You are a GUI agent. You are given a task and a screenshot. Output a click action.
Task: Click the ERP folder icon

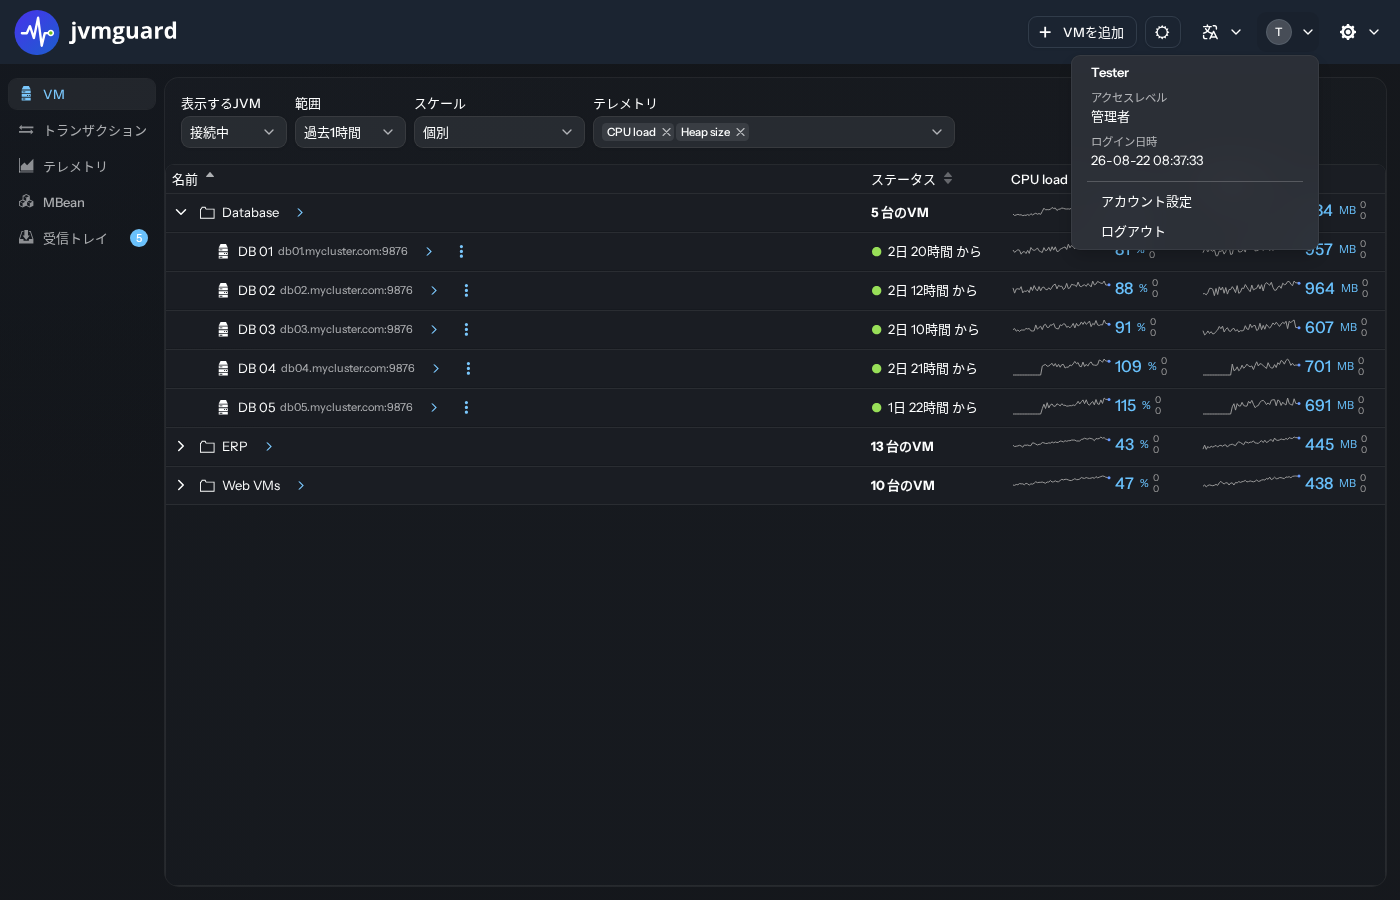pyautogui.click(x=207, y=447)
